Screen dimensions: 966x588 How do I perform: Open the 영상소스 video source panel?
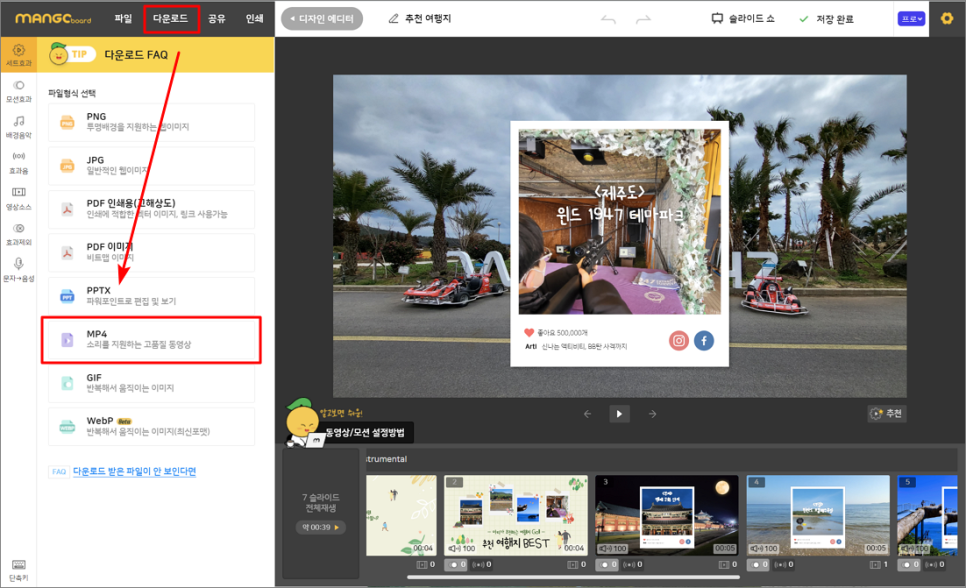coord(18,198)
